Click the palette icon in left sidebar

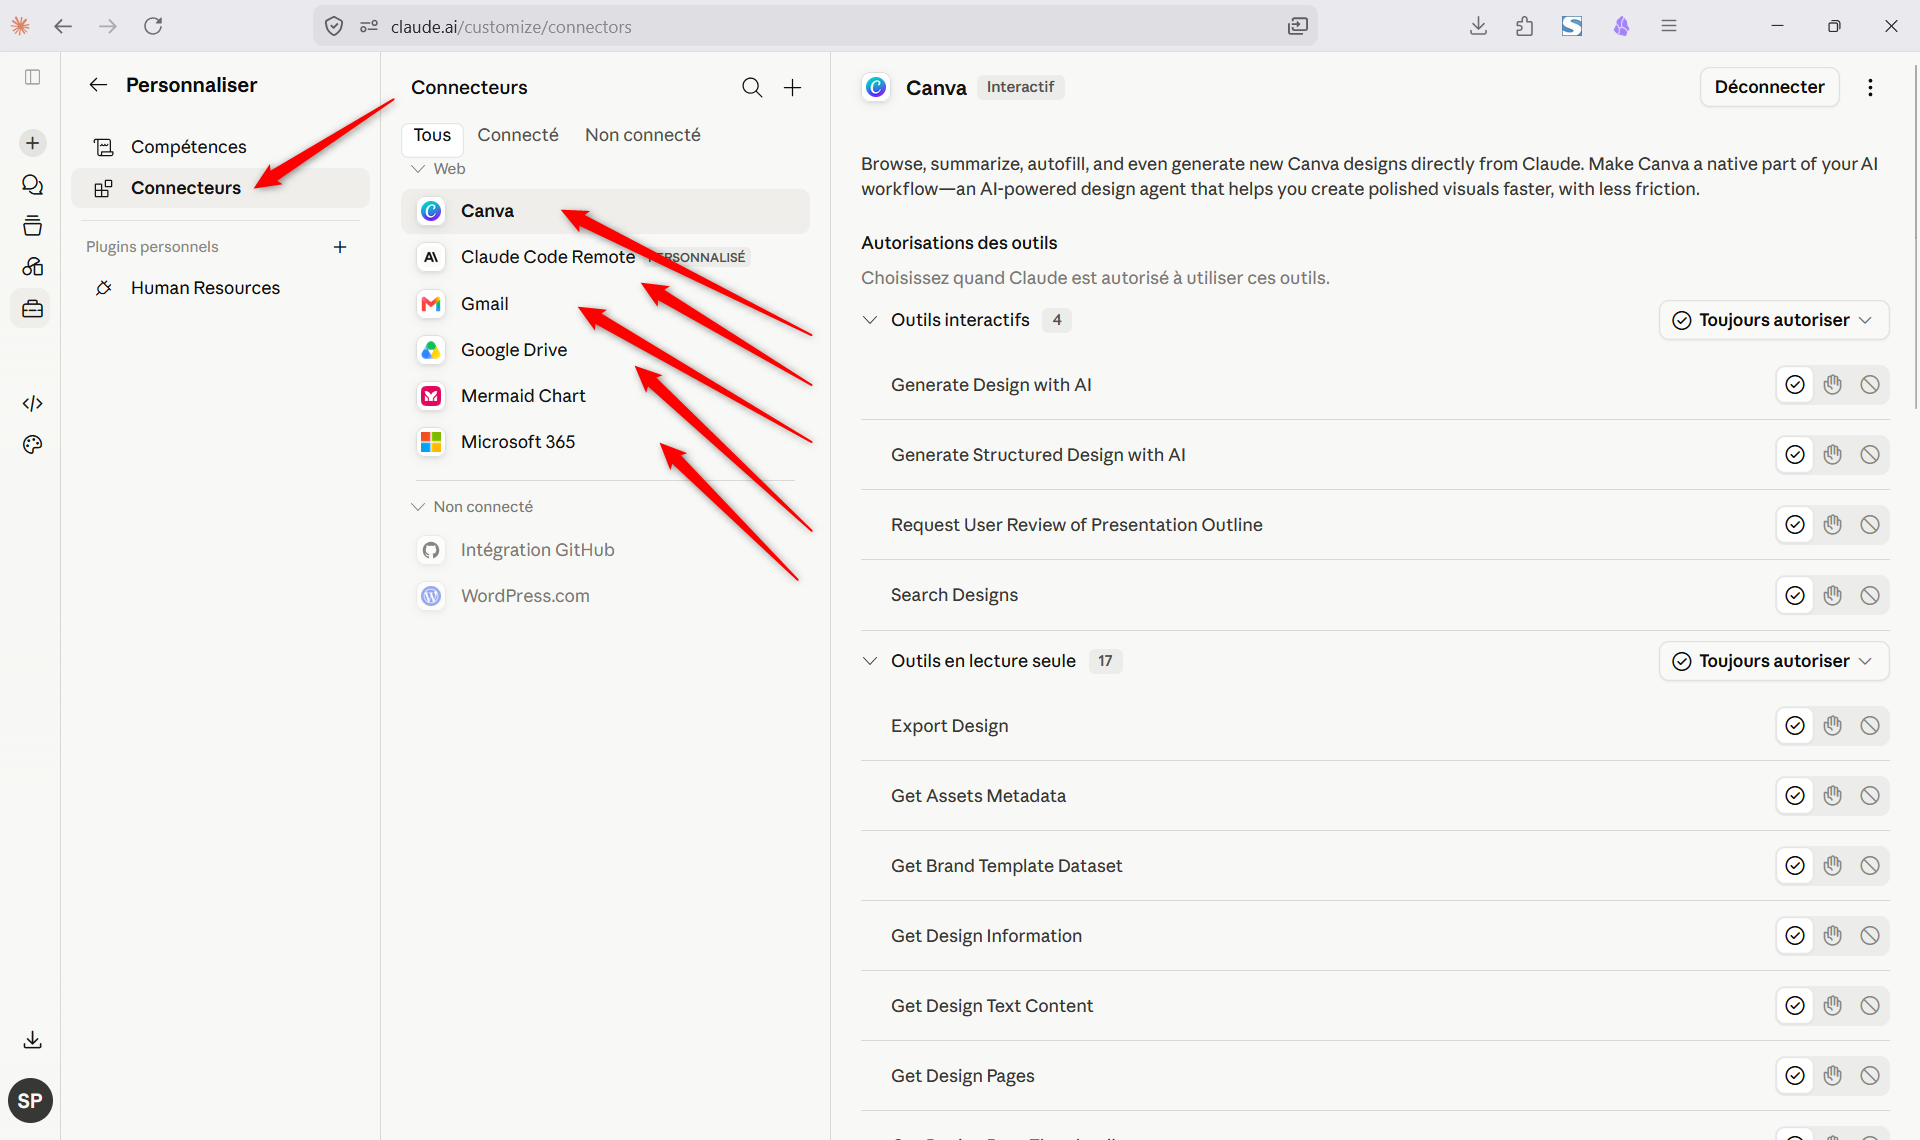point(32,444)
